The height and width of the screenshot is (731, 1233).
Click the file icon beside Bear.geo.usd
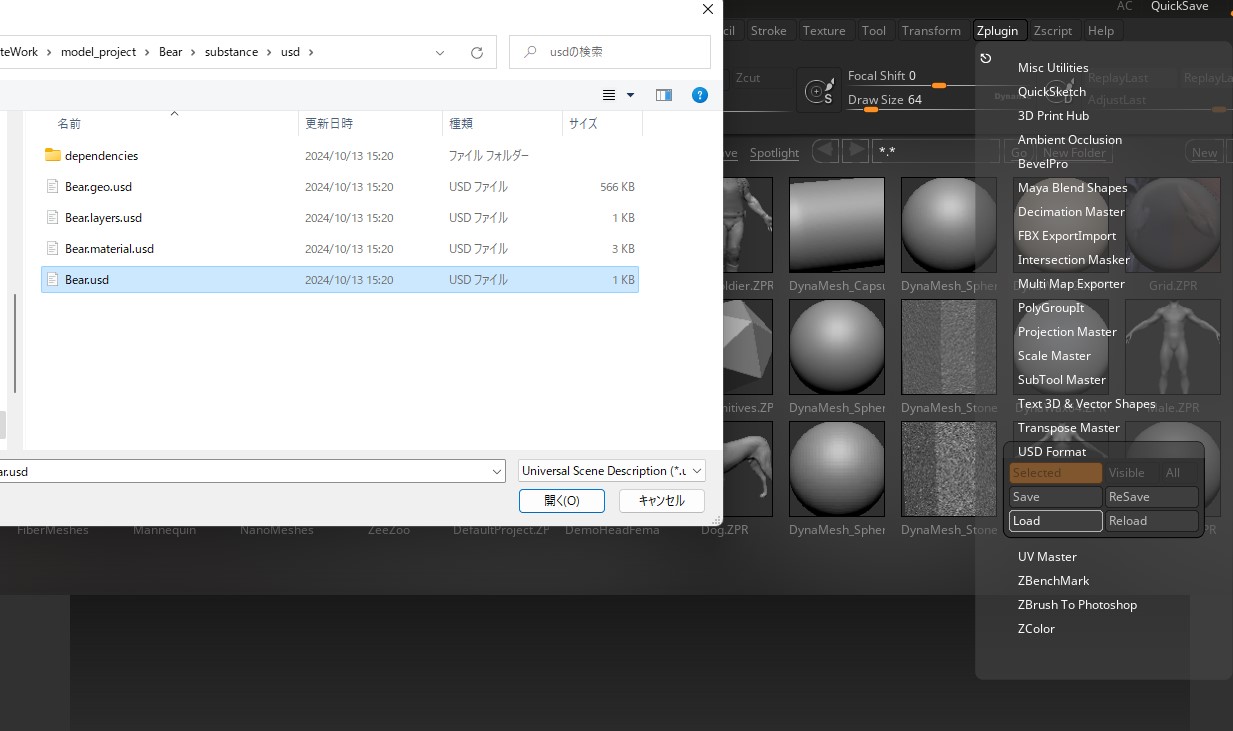[53, 186]
